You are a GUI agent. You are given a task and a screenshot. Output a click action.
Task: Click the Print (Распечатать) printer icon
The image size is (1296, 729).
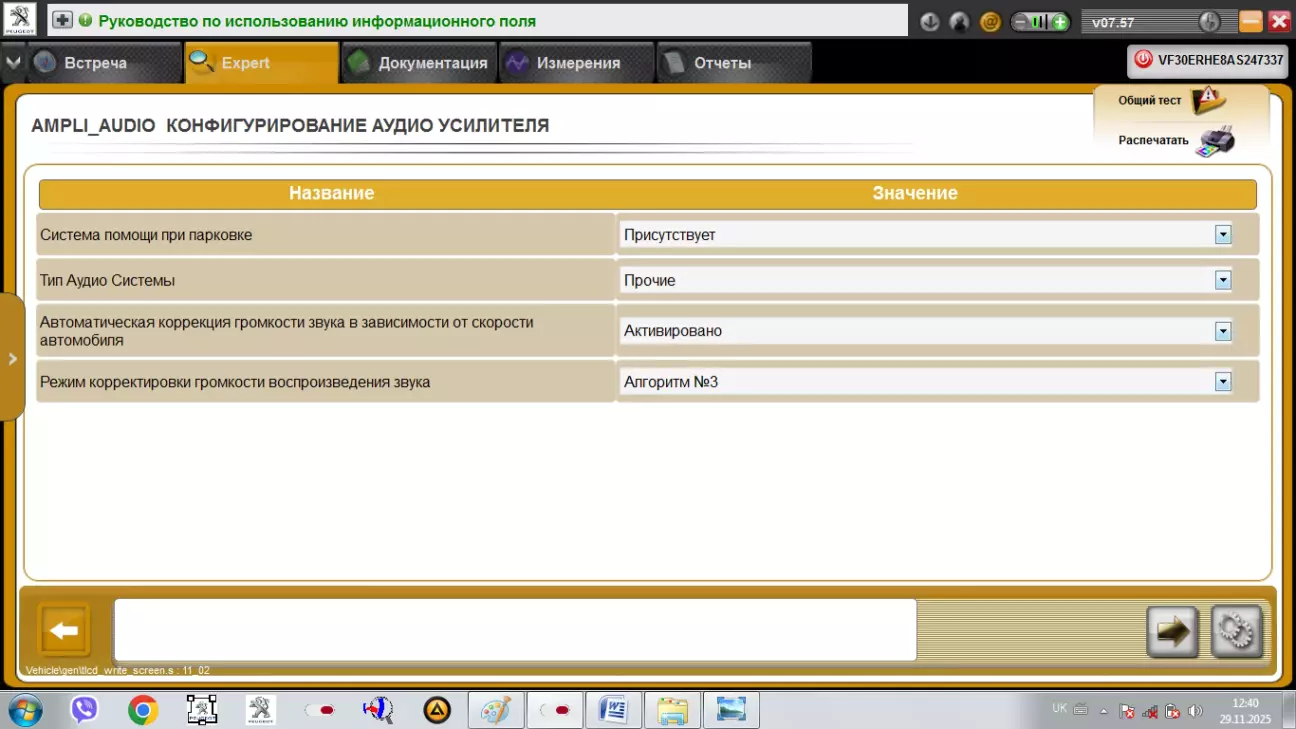1215,141
